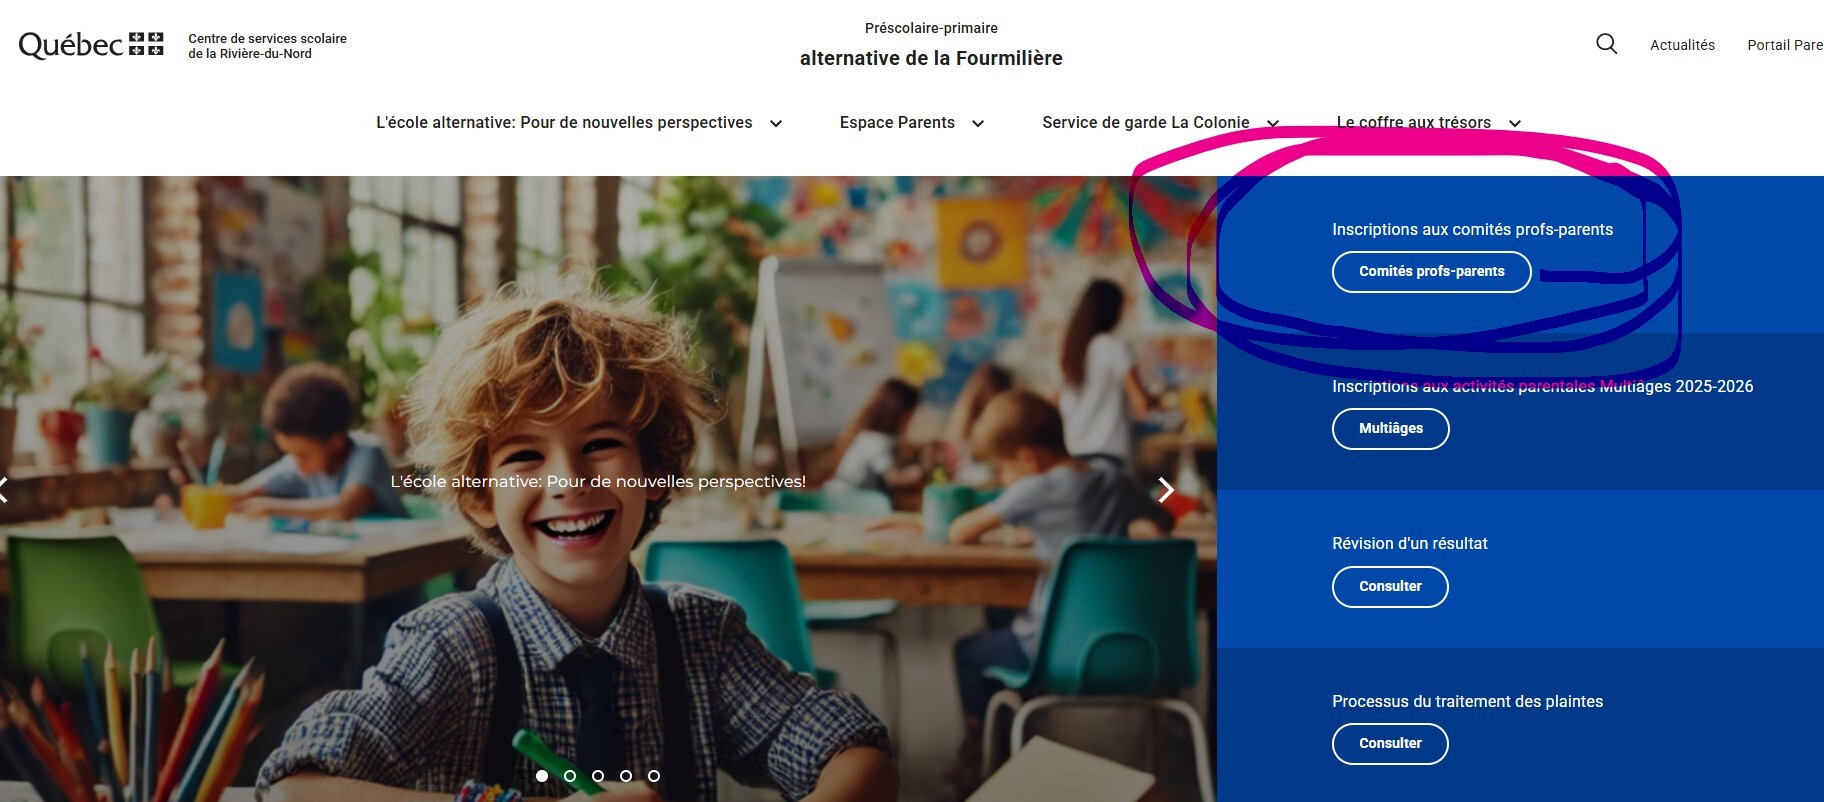Jump to the fifth carousel slide dot
Image resolution: width=1824 pixels, height=802 pixels.
click(x=654, y=776)
